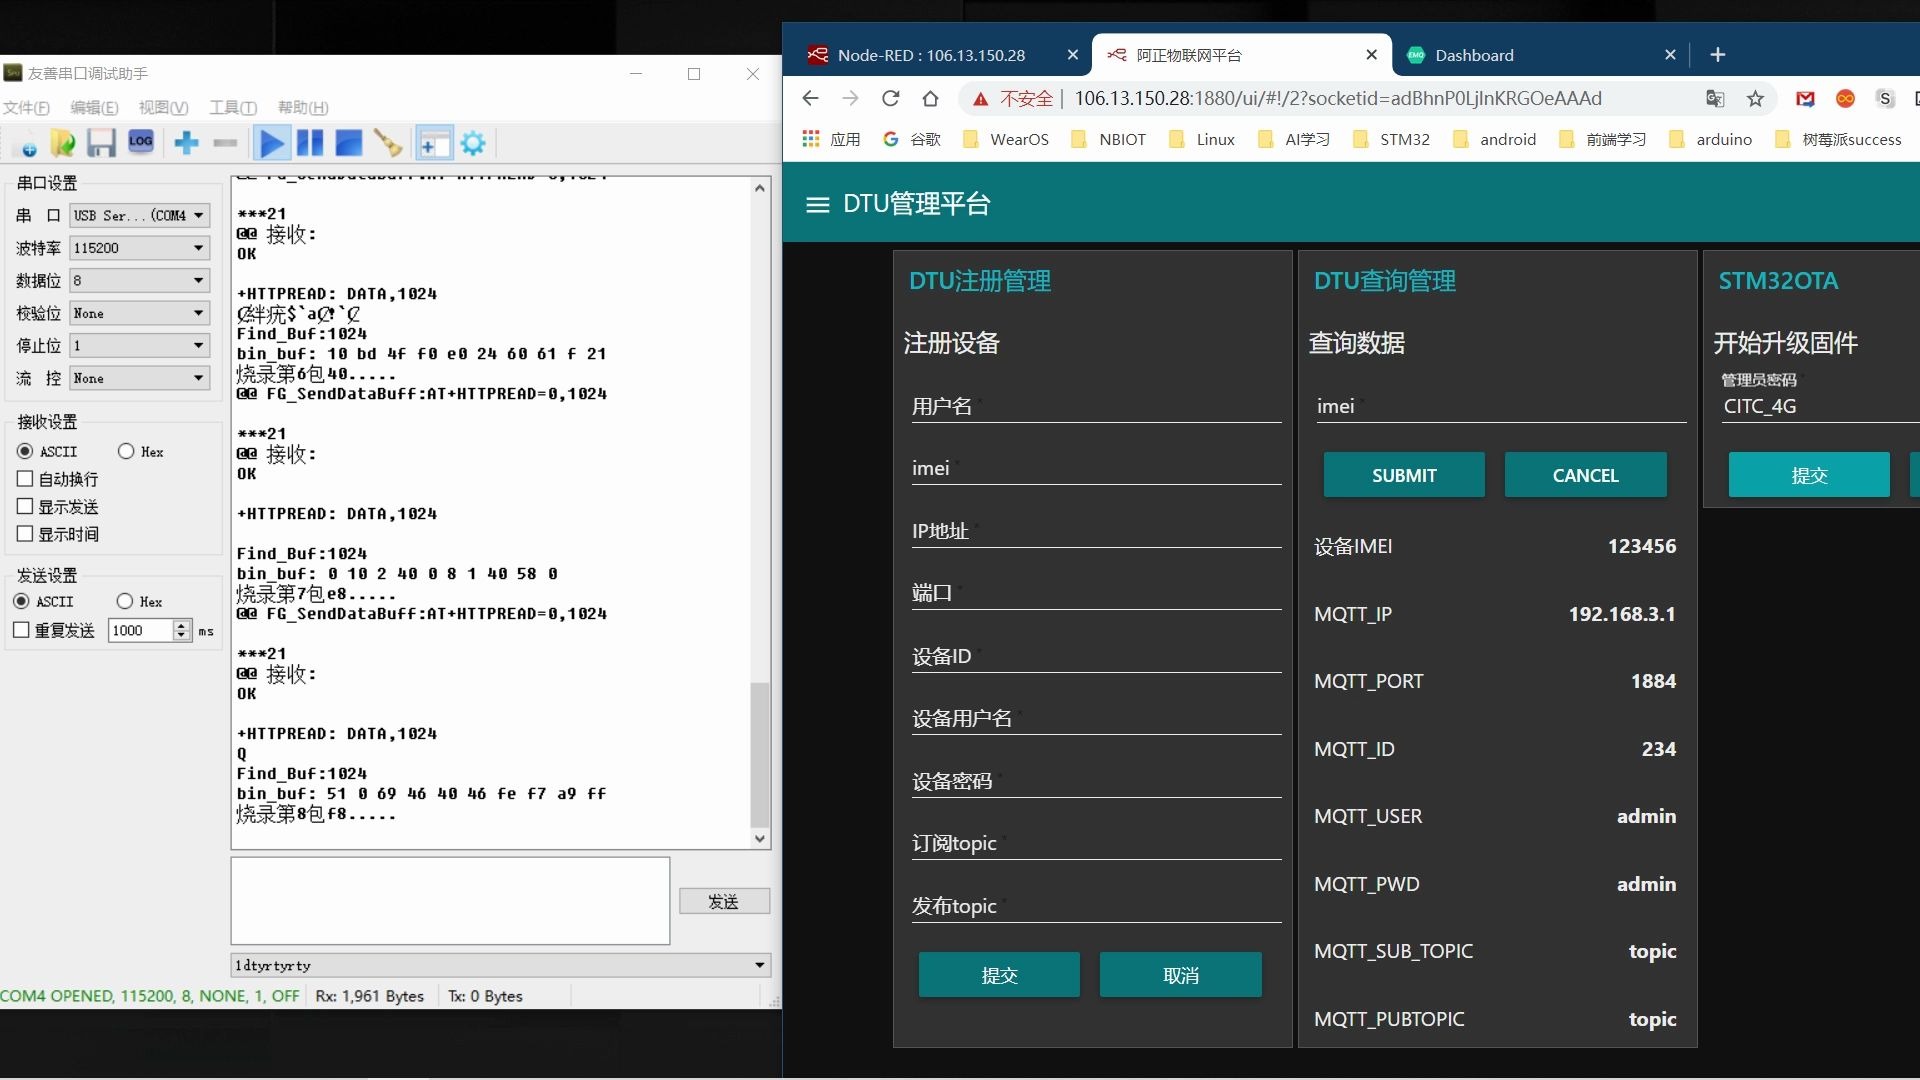Click the SUBMIT button in DTU查询管理
This screenshot has width=1920, height=1080.
[1403, 475]
